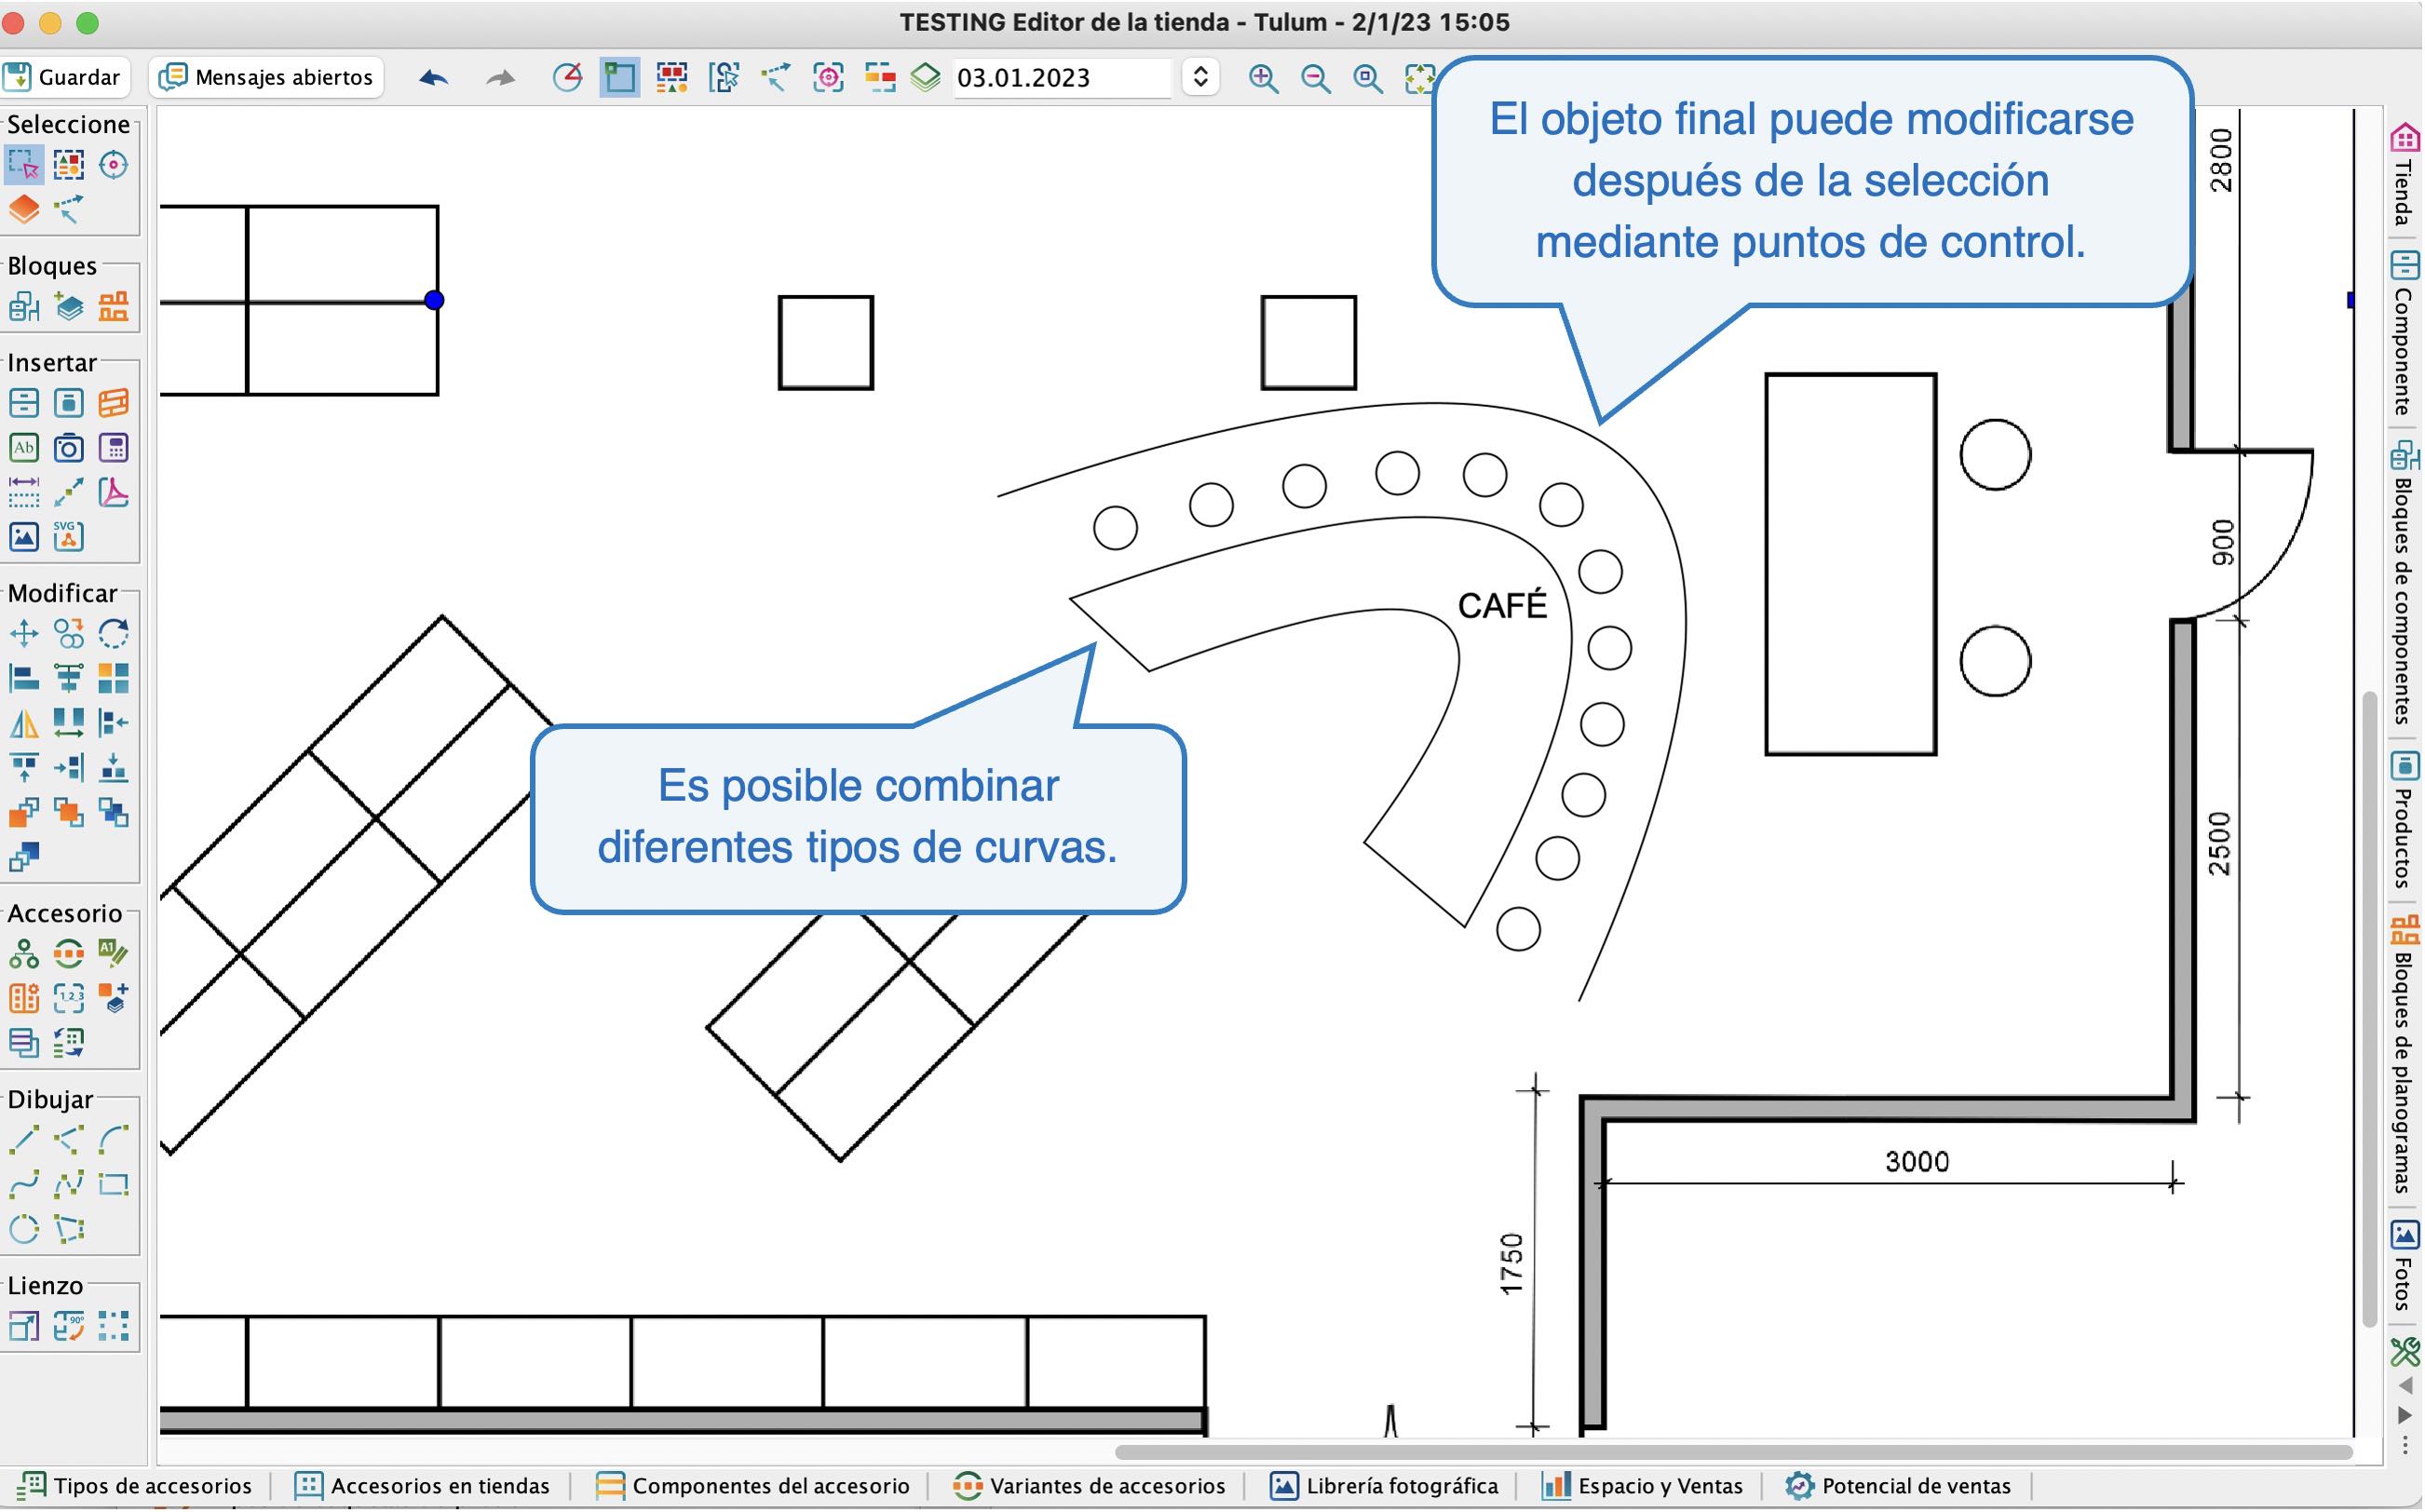Click the align left icon in Modificar
Screen dimensions: 2425x1512
(24, 679)
